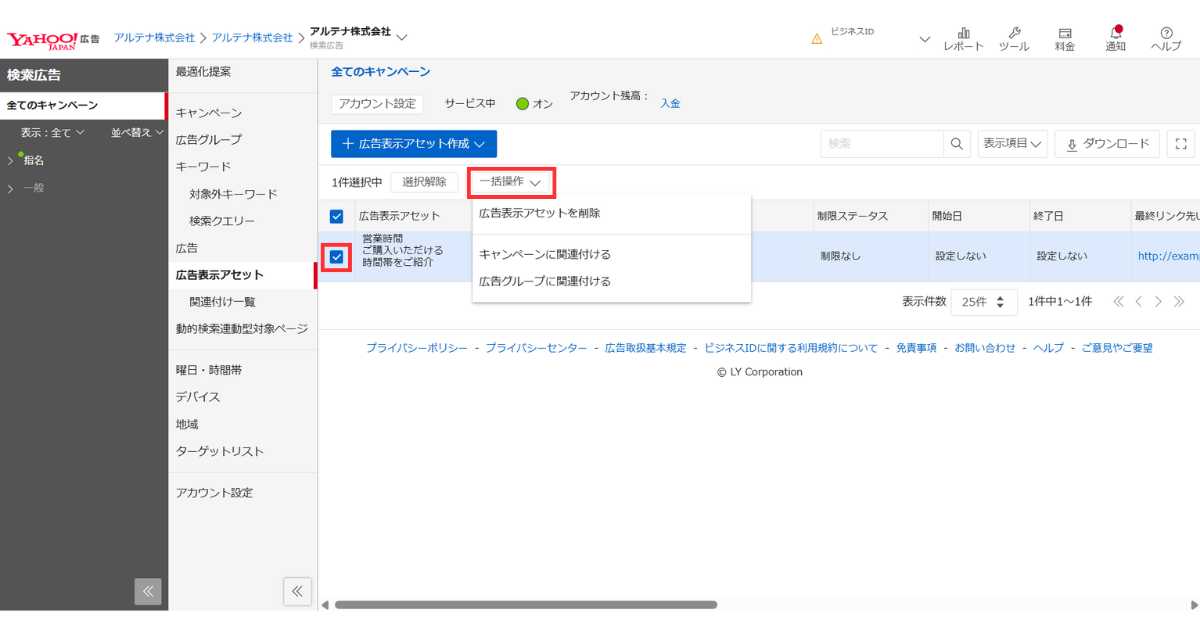Select 最適化提案 in side menu
Image resolution: width=1200 pixels, height=630 pixels.
tap(203, 72)
